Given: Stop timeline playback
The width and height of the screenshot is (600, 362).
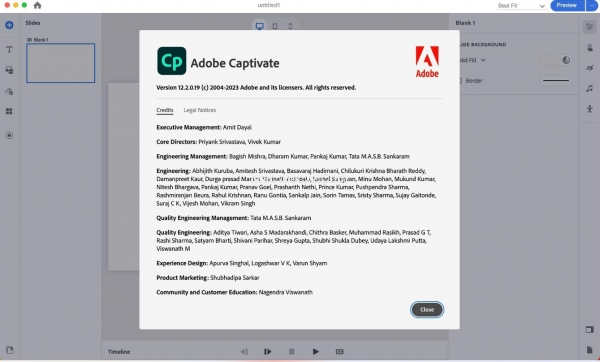Looking at the screenshot, I should tap(292, 352).
